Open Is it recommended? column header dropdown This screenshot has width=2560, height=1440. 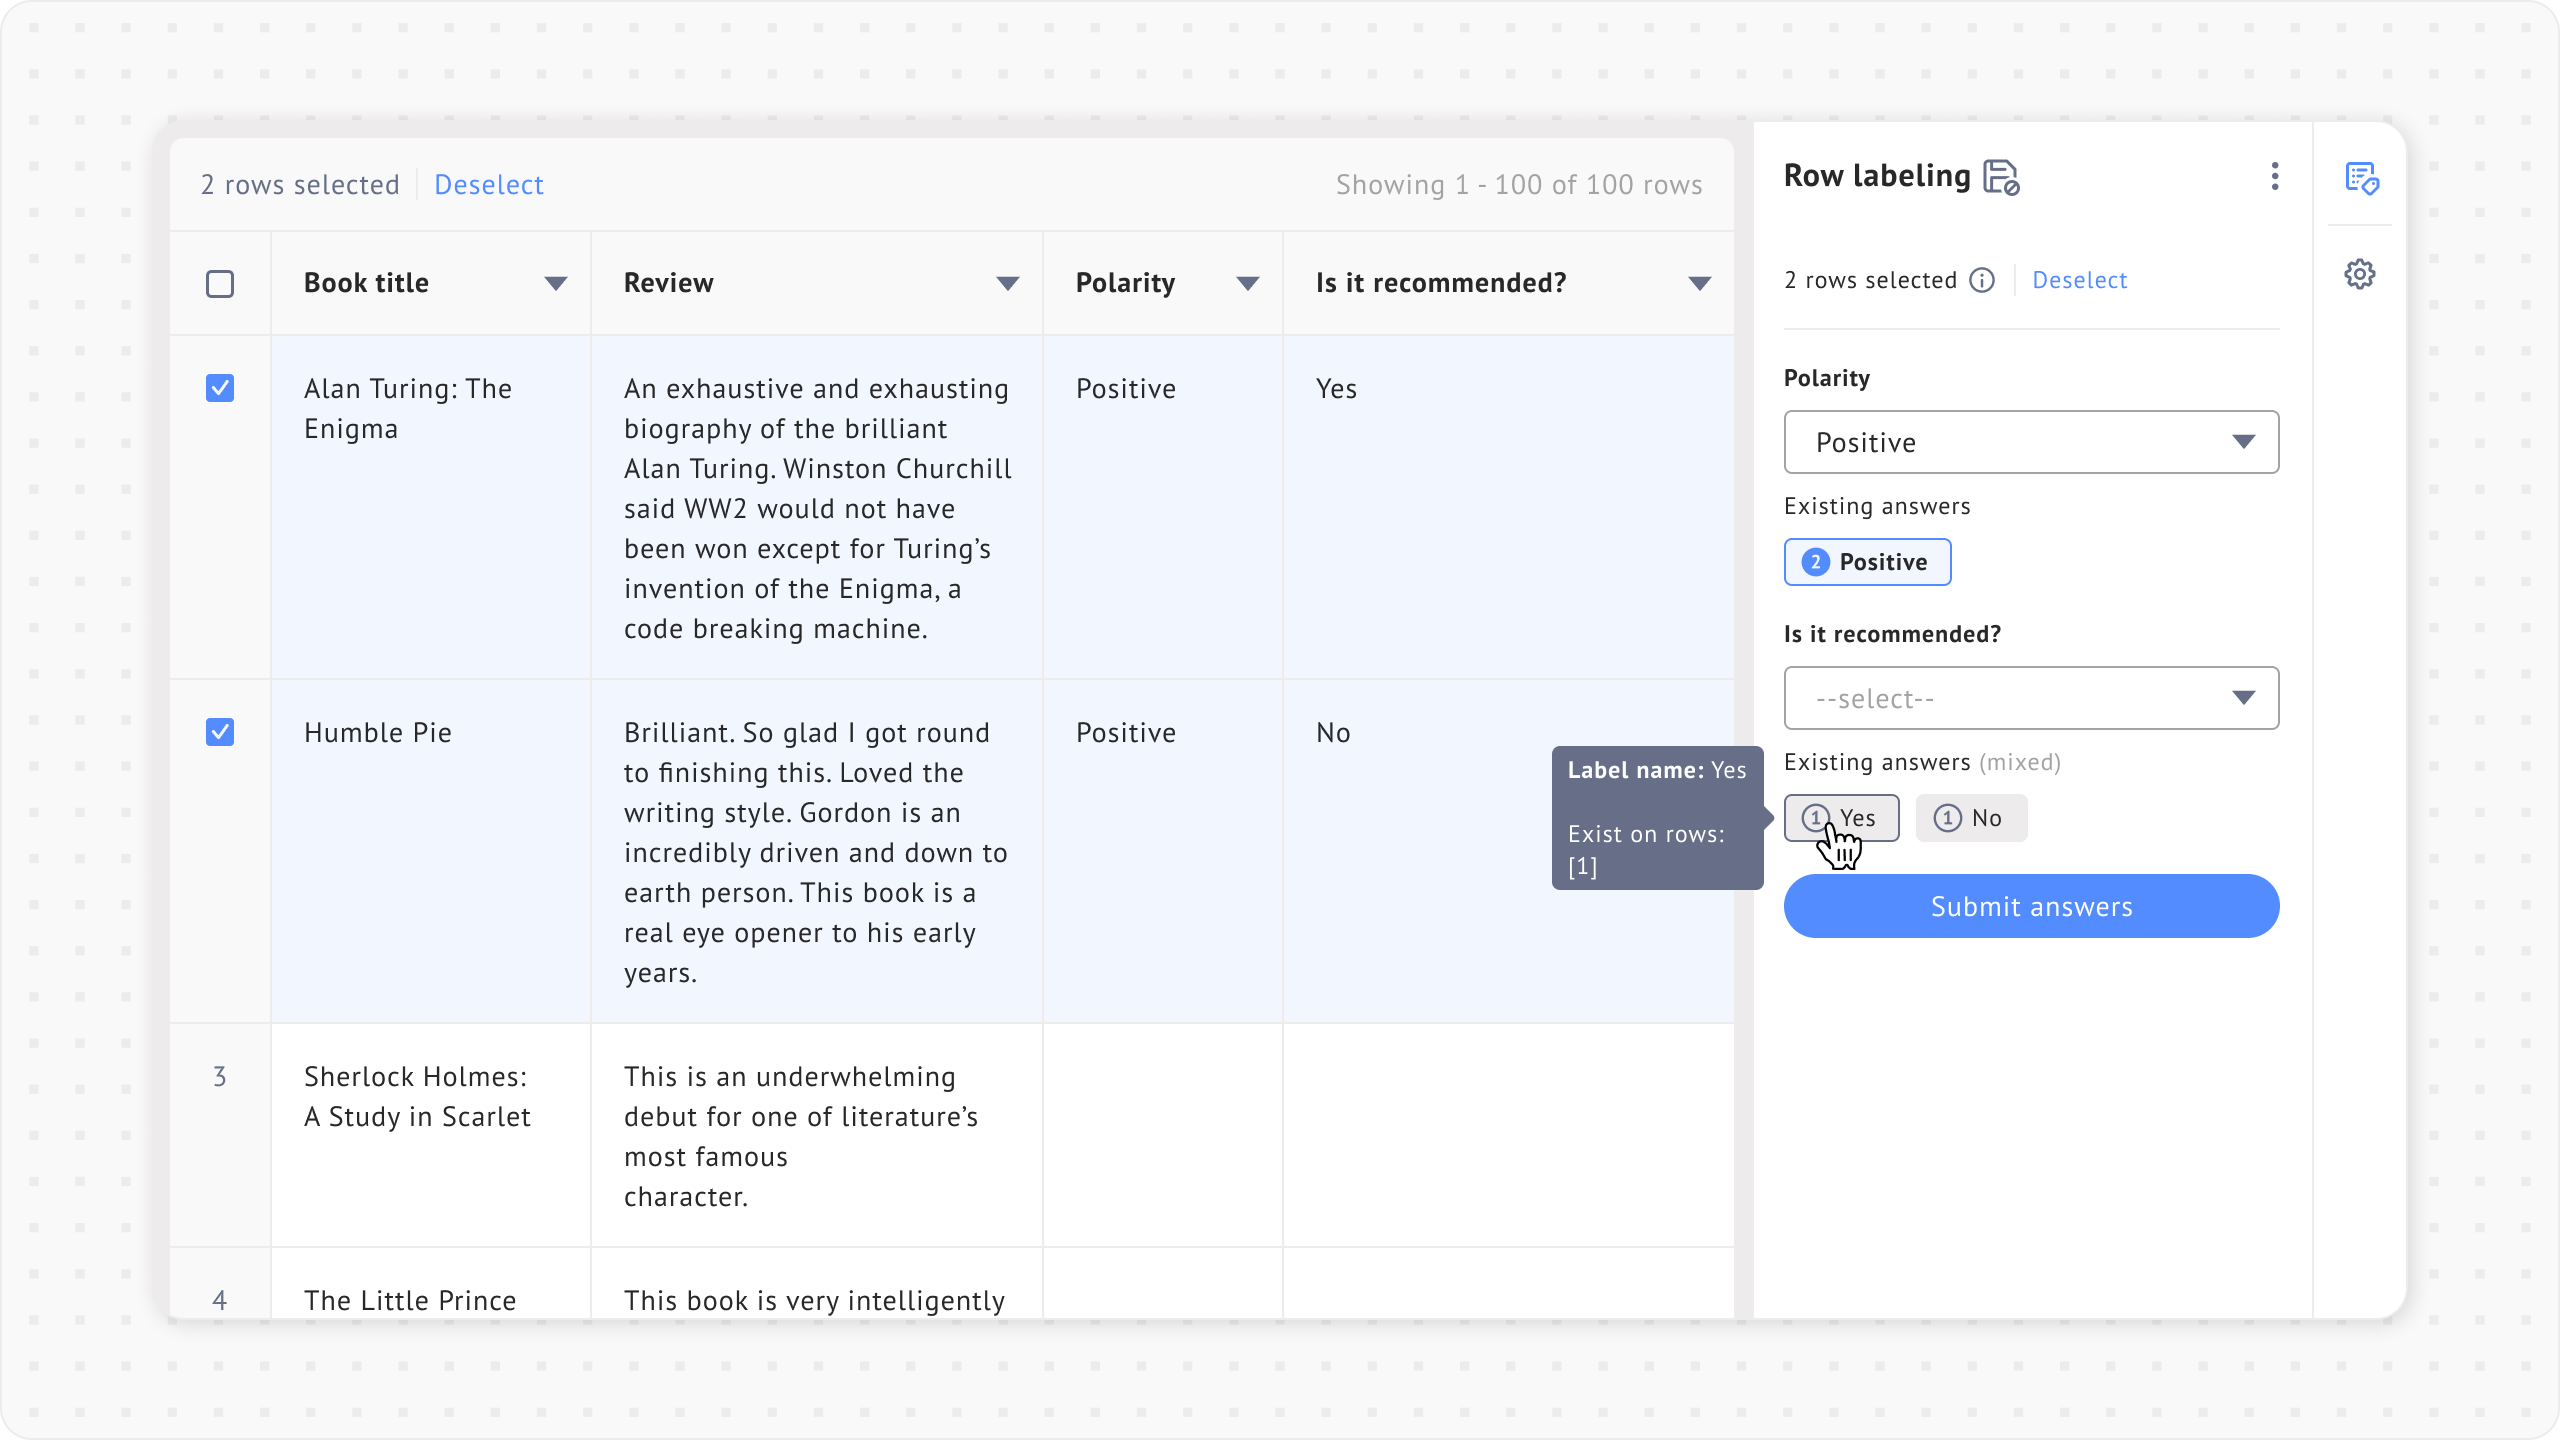pos(1700,284)
